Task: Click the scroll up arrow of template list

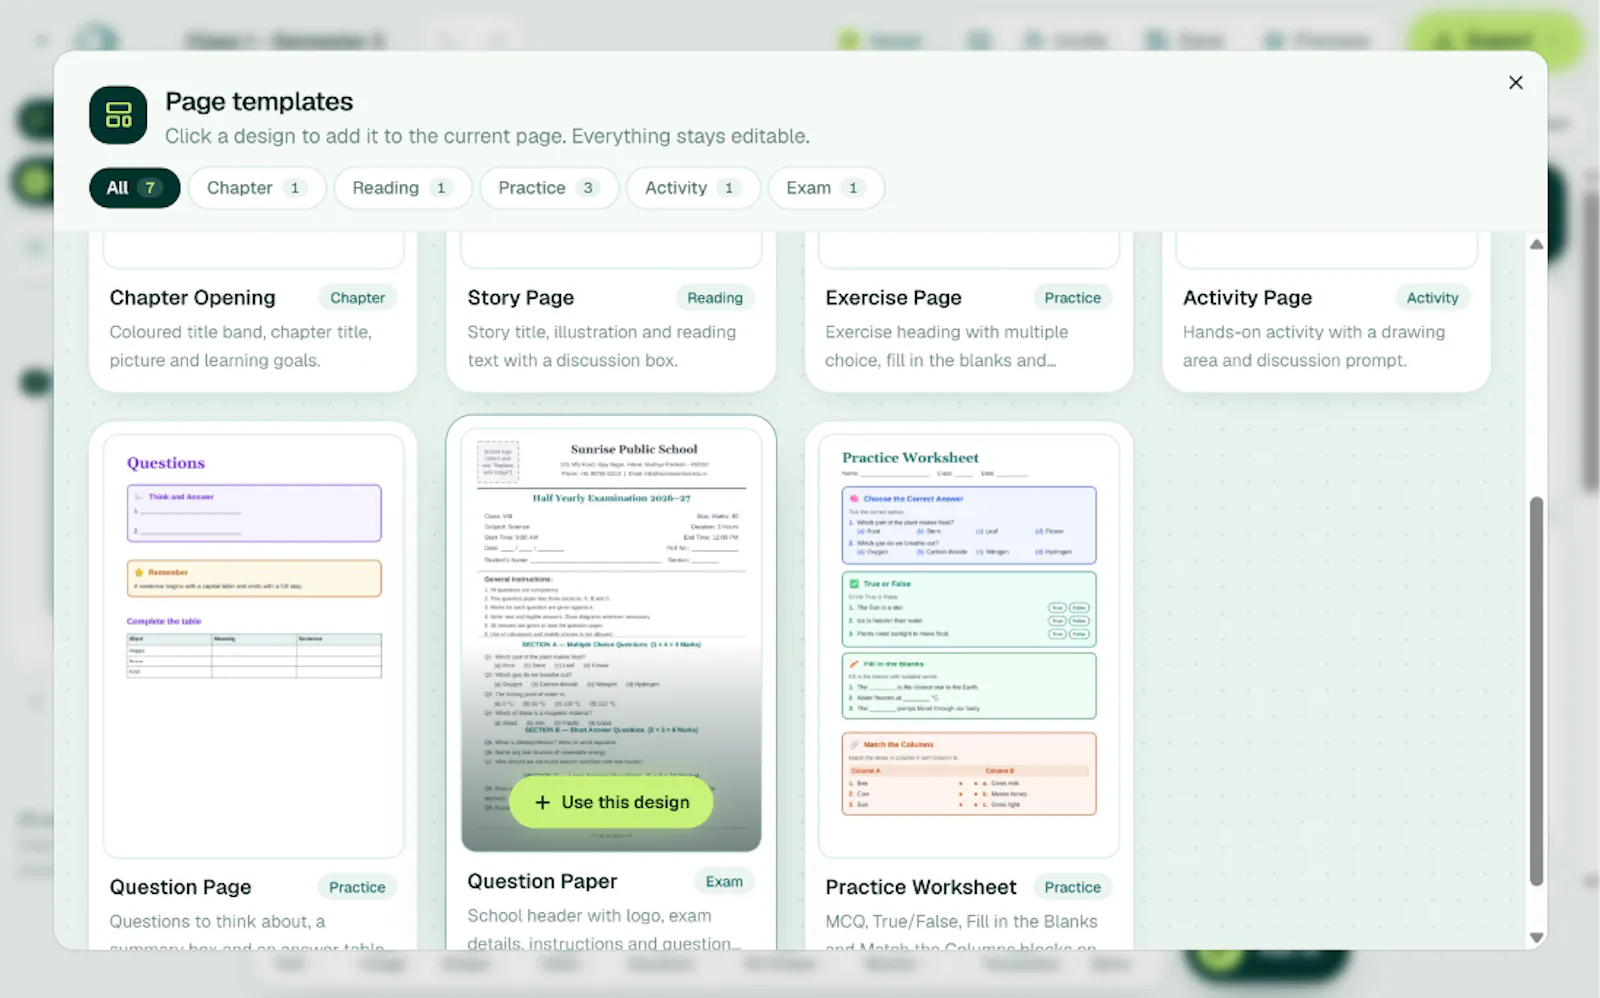Action: (1537, 244)
